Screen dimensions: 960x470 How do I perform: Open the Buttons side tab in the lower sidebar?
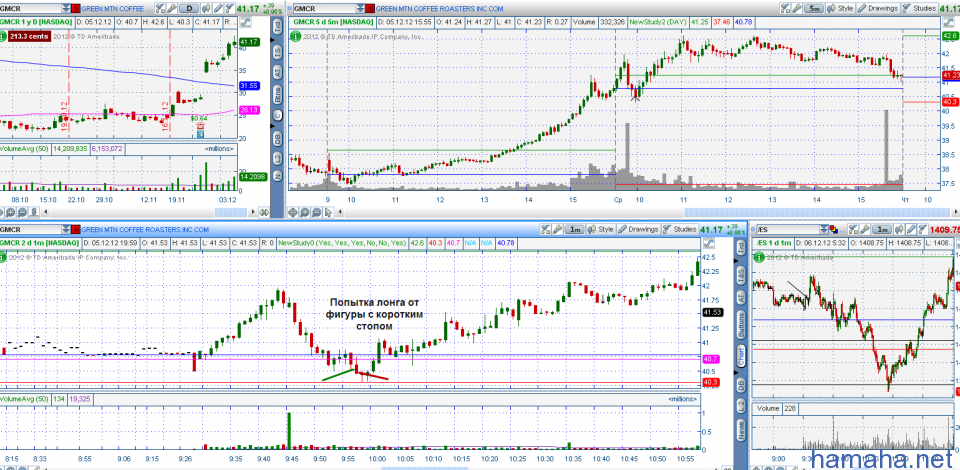[742, 325]
